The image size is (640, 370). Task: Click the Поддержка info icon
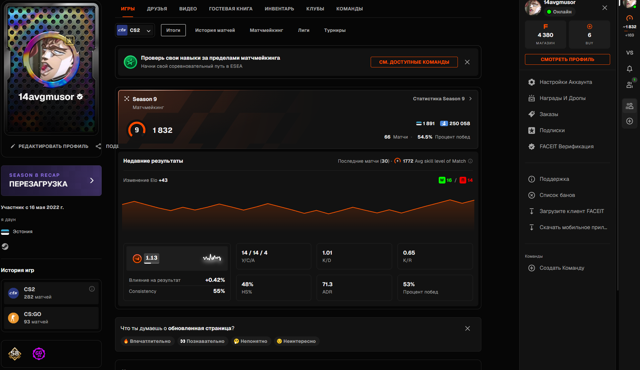coord(531,179)
